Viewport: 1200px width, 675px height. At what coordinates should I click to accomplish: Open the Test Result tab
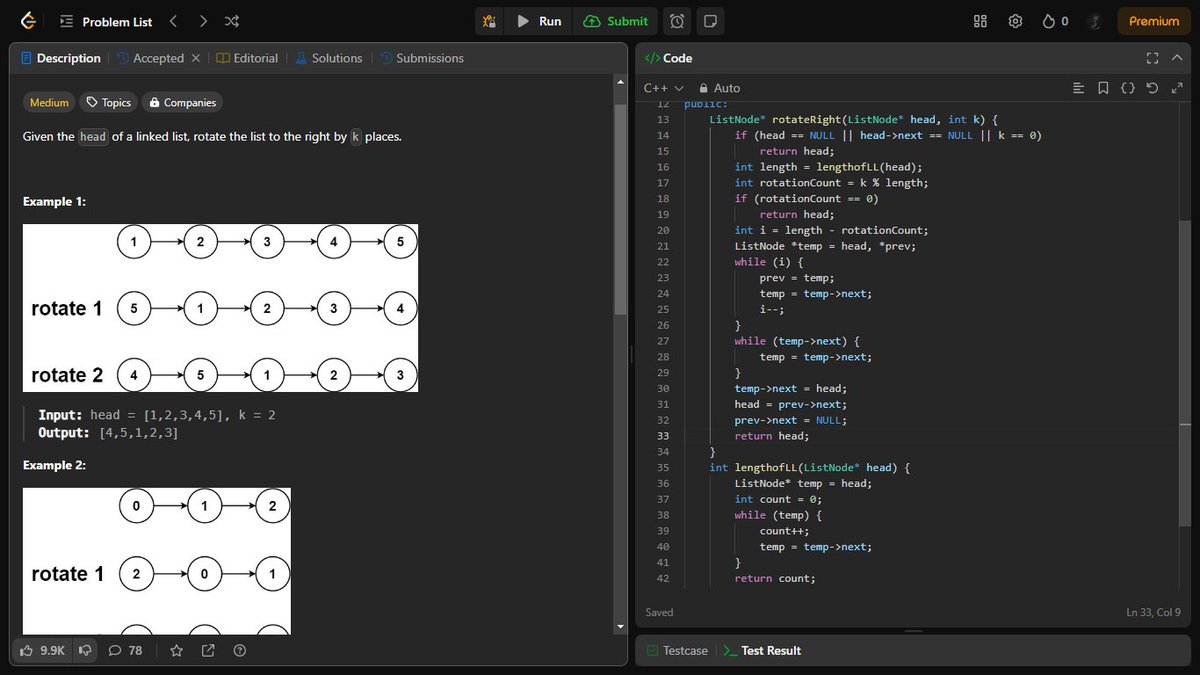coord(762,651)
